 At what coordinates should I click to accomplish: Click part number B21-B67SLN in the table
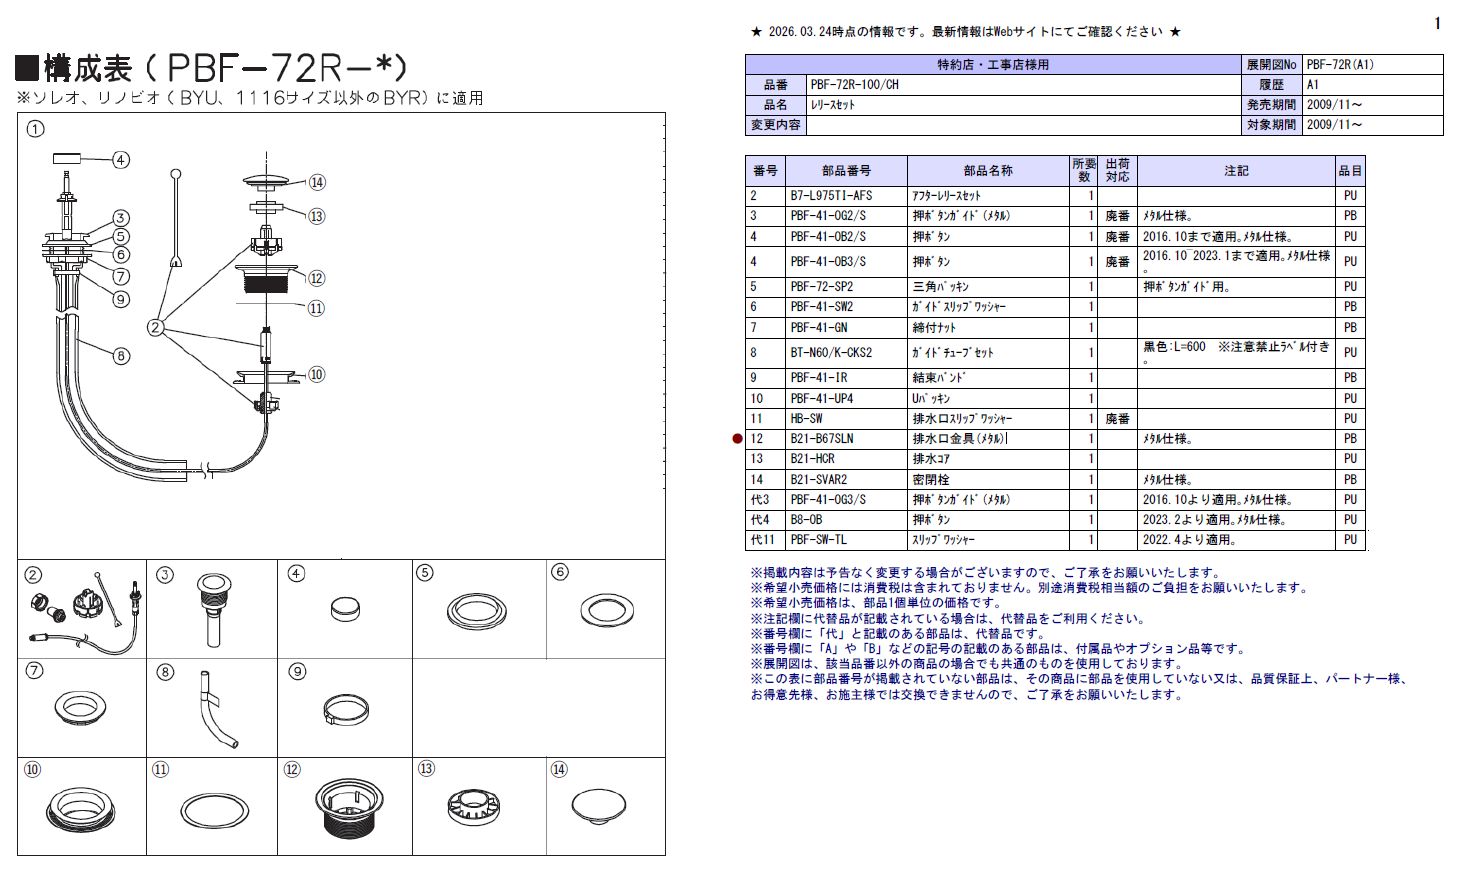pyautogui.click(x=821, y=439)
